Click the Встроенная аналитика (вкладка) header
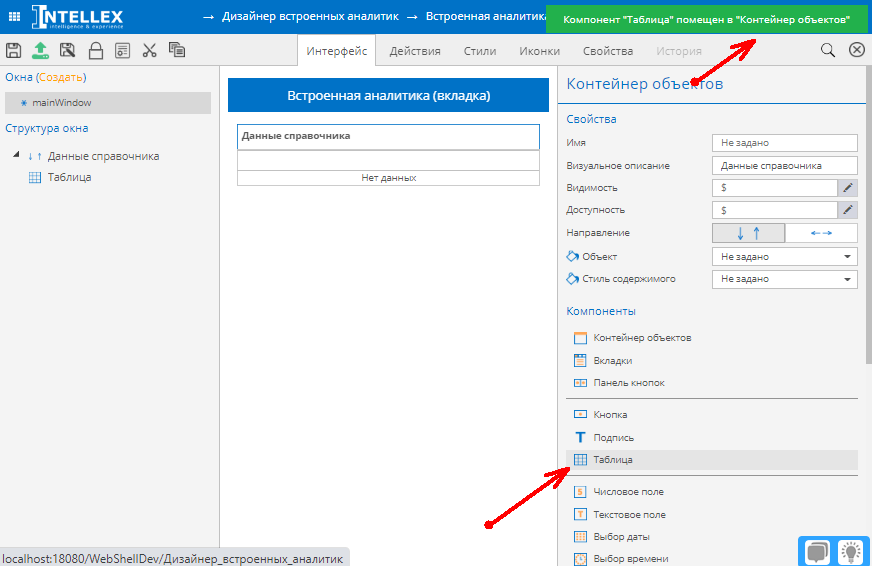The width and height of the screenshot is (872, 566). 388,95
